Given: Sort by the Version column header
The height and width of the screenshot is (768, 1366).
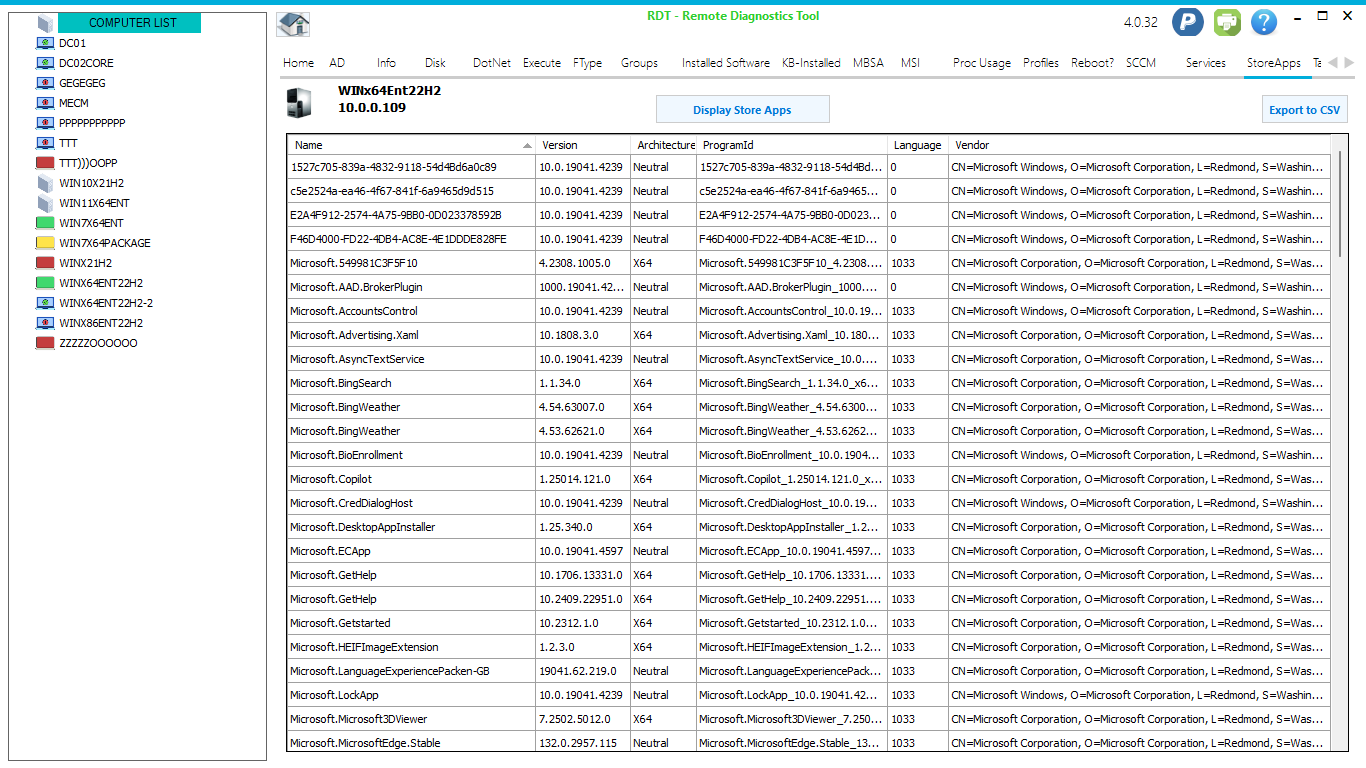Looking at the screenshot, I should click(583, 145).
